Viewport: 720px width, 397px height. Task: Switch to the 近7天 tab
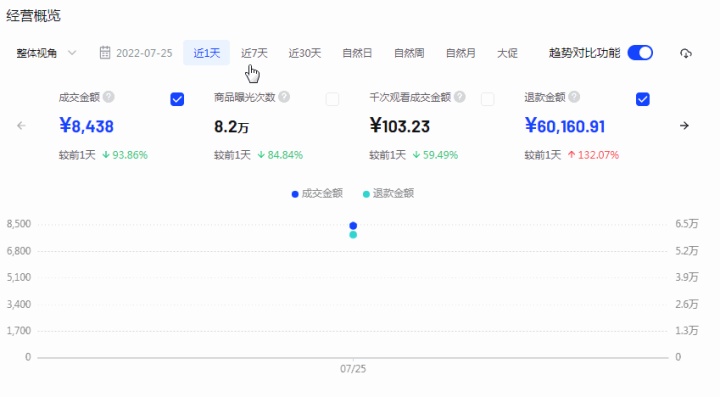[254, 53]
